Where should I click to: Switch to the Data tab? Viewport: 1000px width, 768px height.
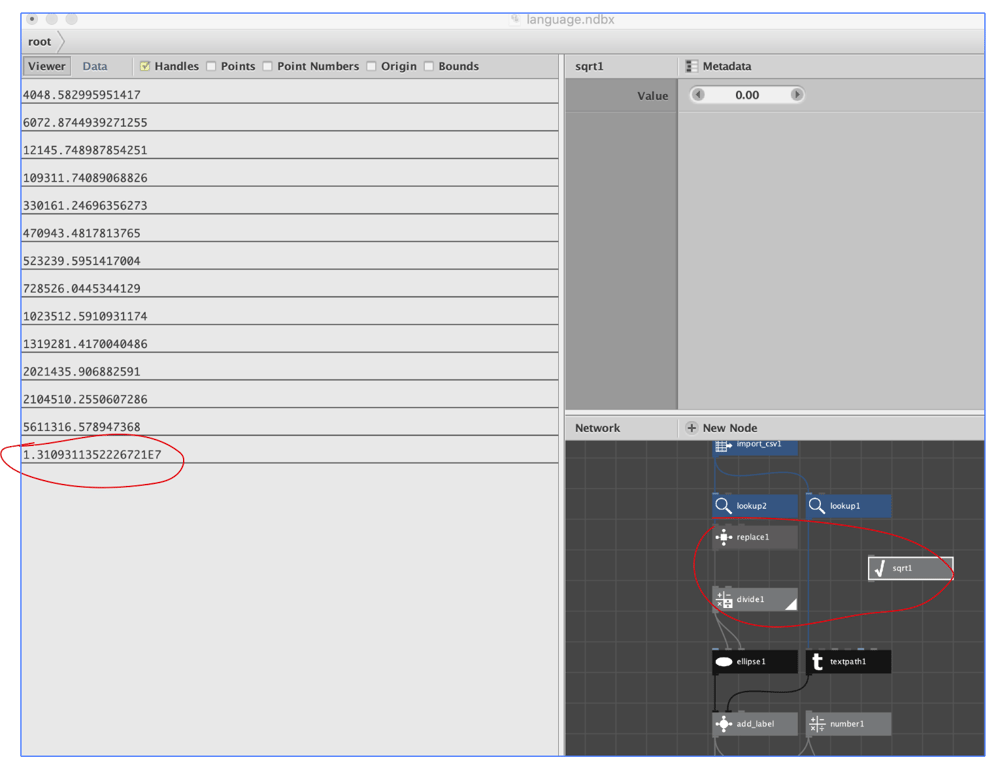tap(95, 66)
